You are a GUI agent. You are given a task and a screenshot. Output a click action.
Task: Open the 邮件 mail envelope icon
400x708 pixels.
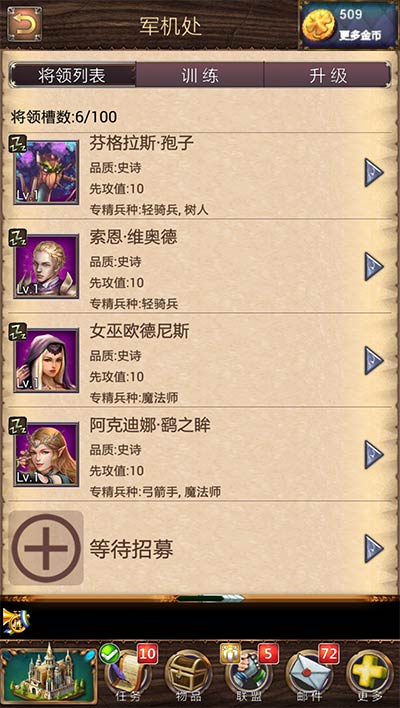(x=310, y=675)
